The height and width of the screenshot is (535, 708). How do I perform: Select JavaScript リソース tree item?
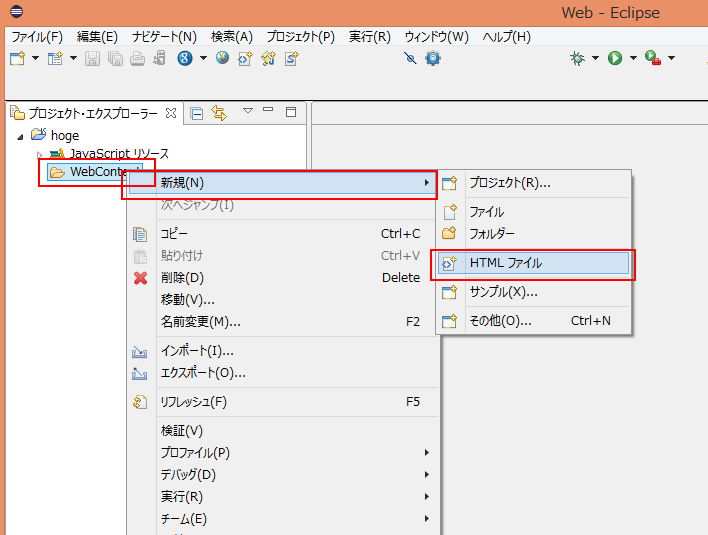119,154
